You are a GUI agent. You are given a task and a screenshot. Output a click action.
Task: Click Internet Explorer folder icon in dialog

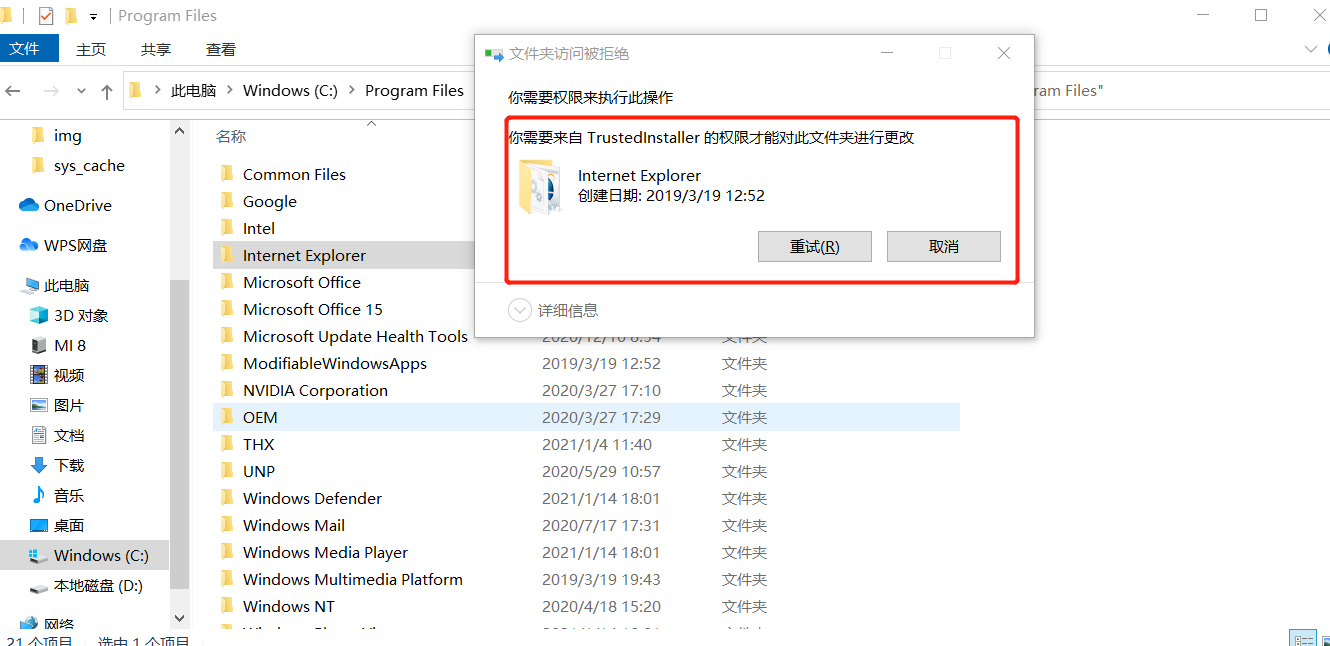[x=541, y=186]
